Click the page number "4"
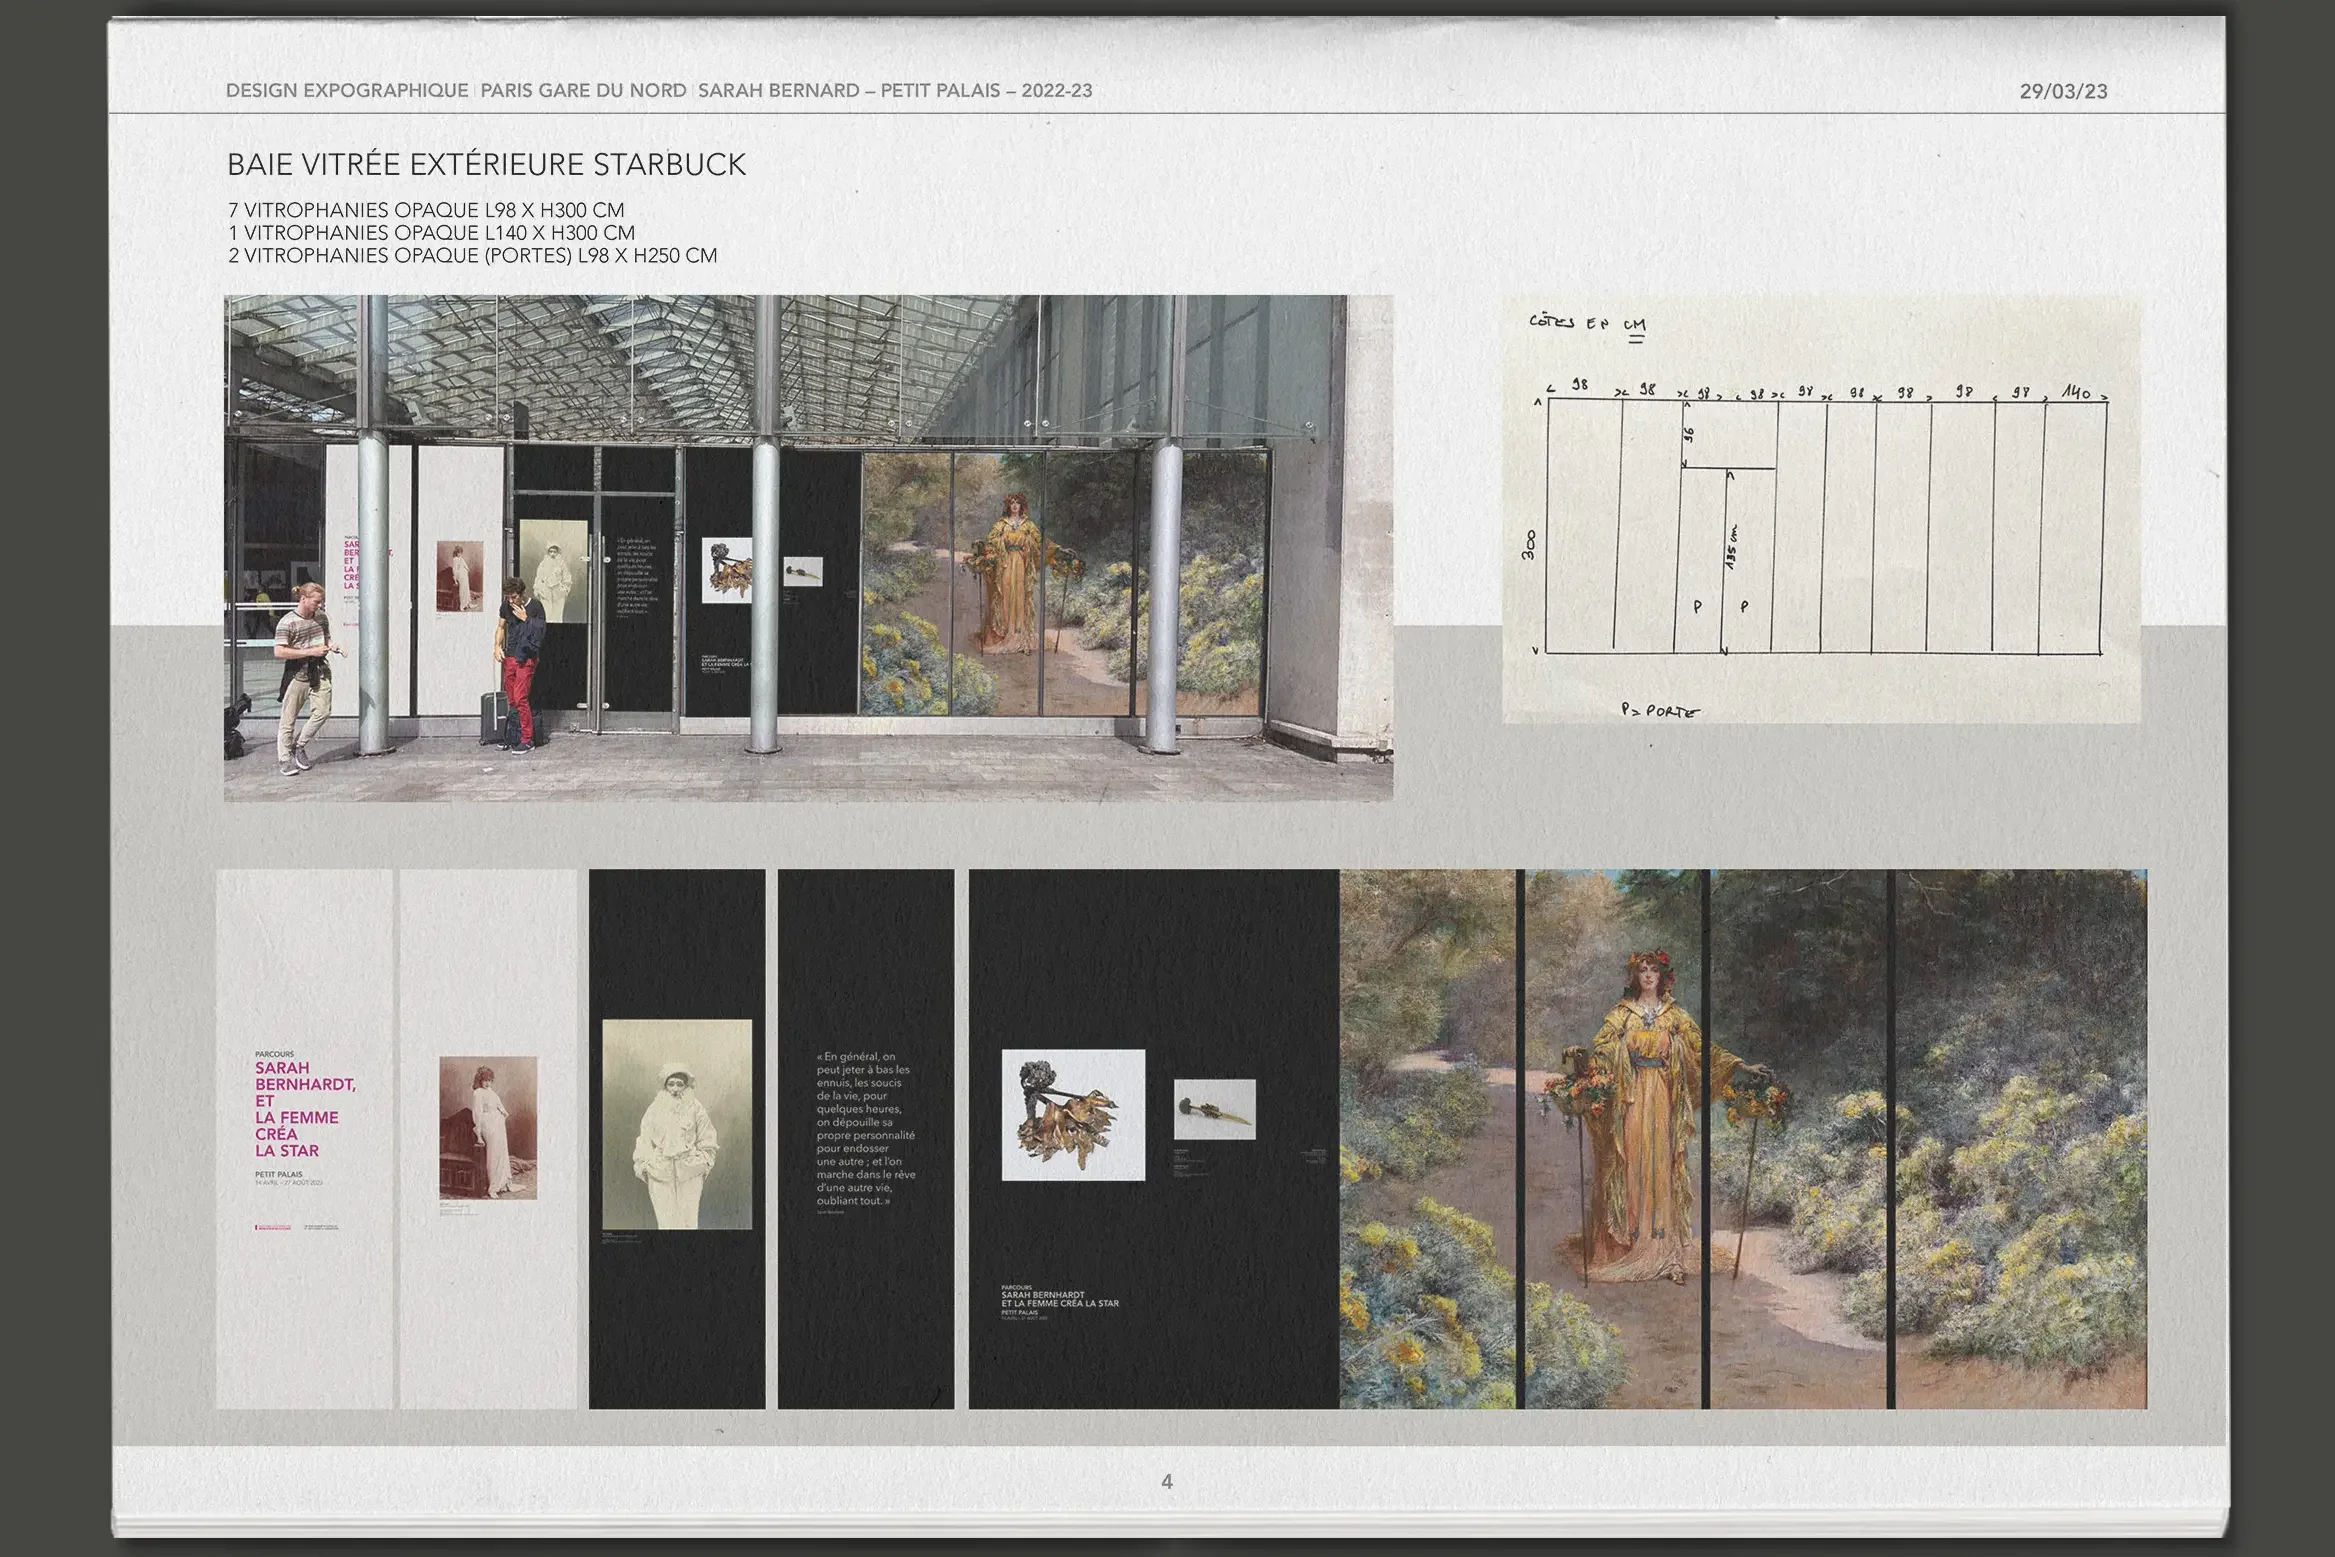This screenshot has height=1557, width=2335. 1167,1482
